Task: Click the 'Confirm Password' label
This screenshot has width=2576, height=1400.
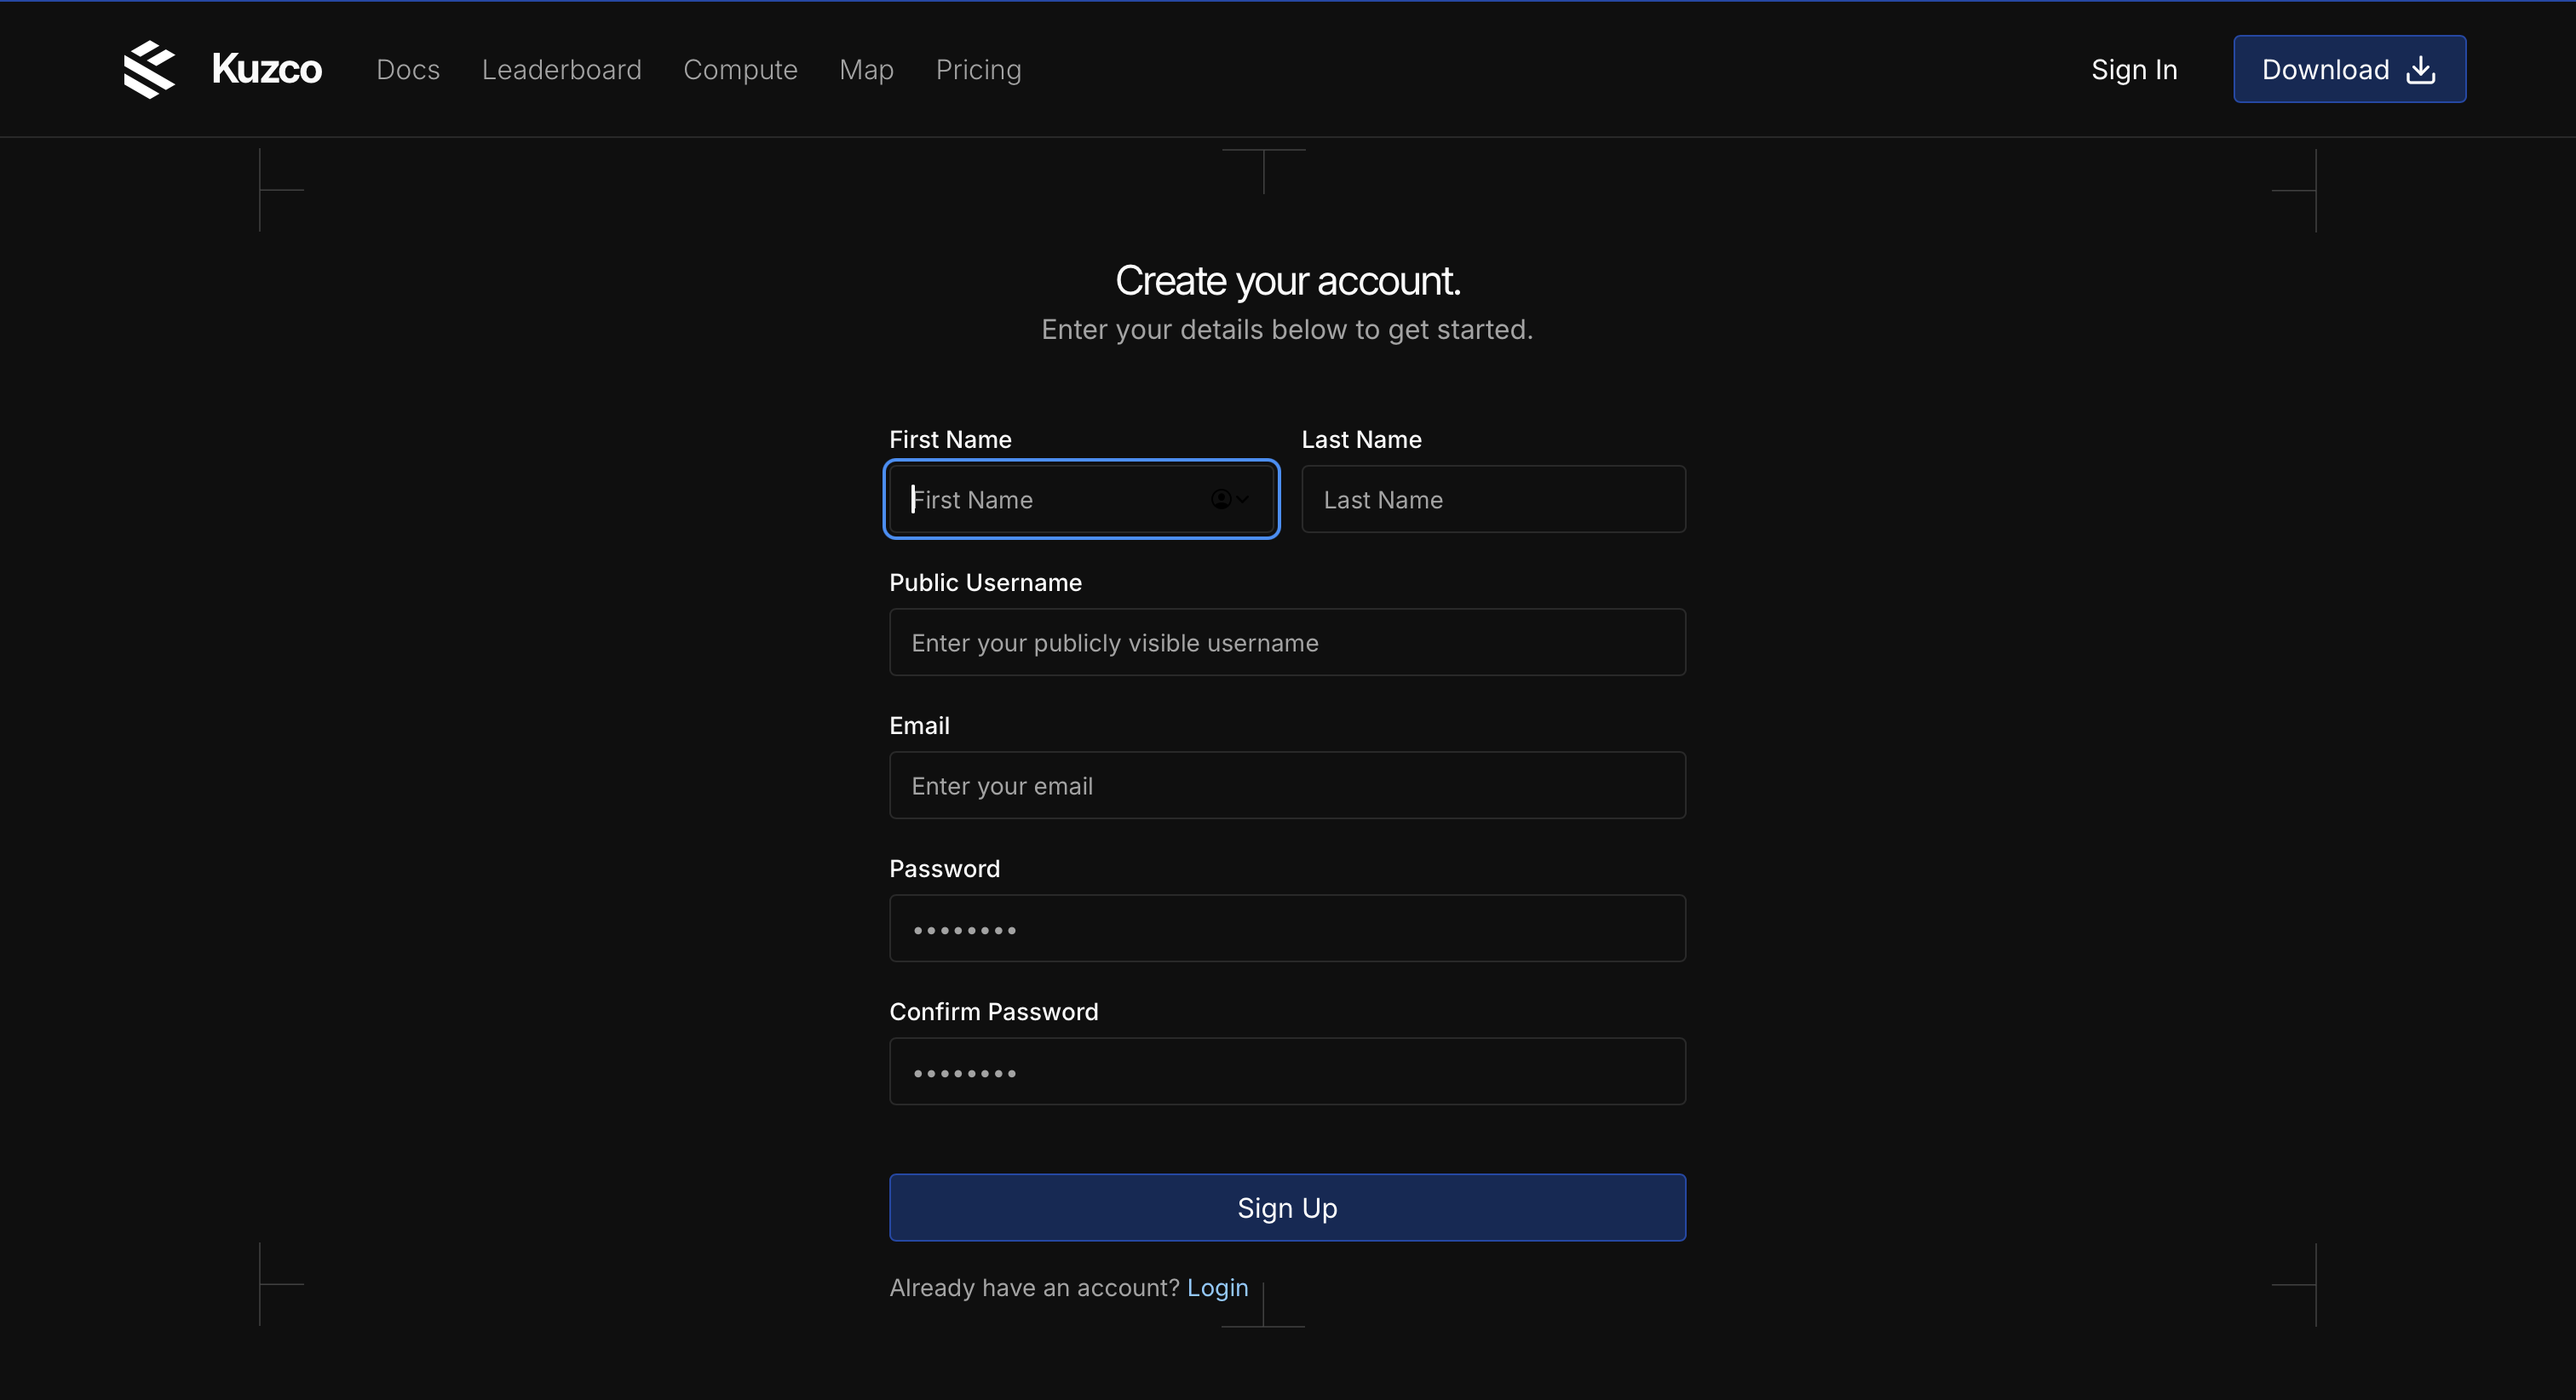Action: [x=994, y=1011]
